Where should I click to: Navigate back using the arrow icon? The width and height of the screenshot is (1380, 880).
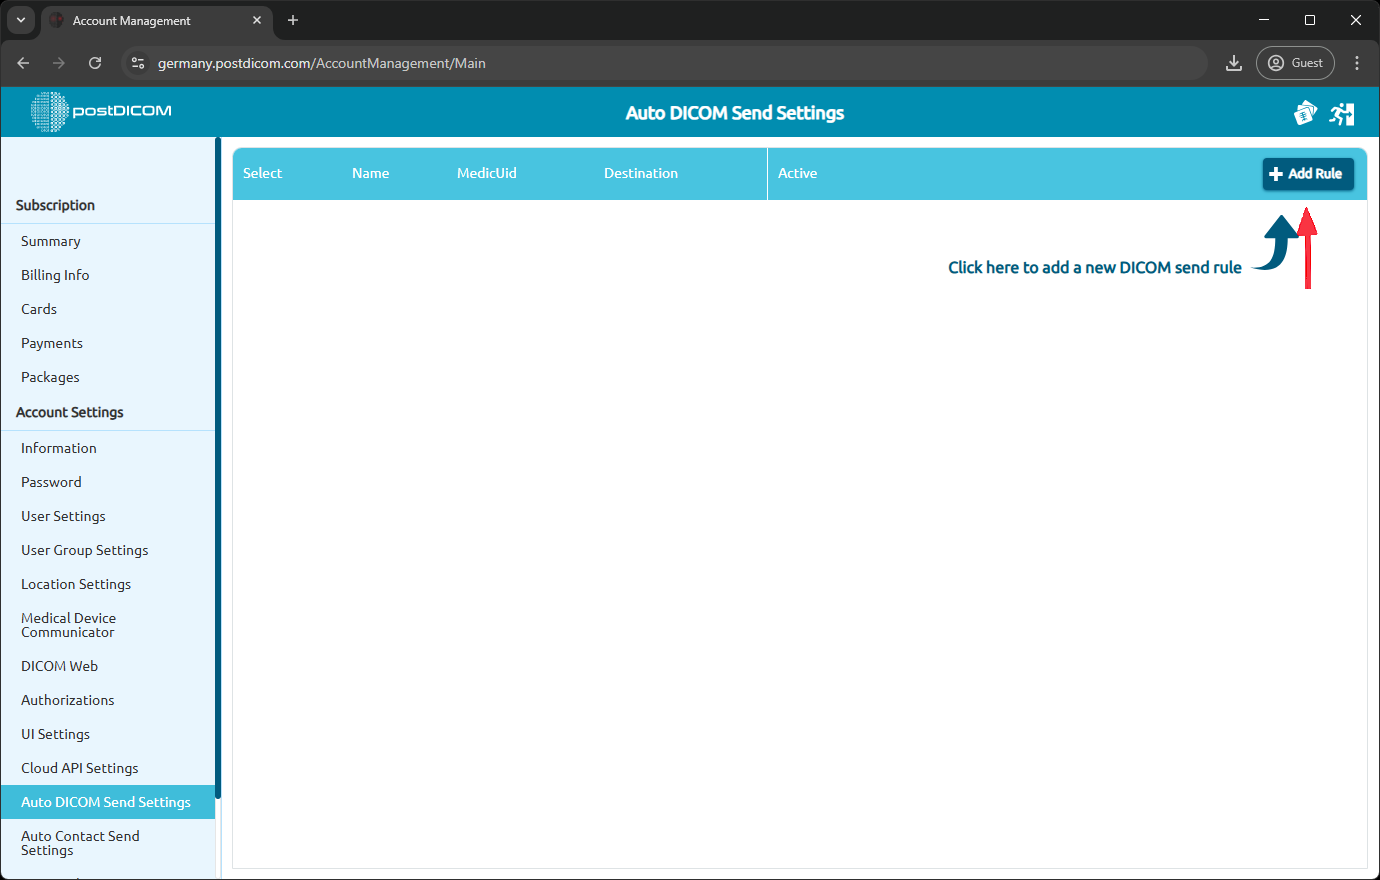[x=23, y=62]
